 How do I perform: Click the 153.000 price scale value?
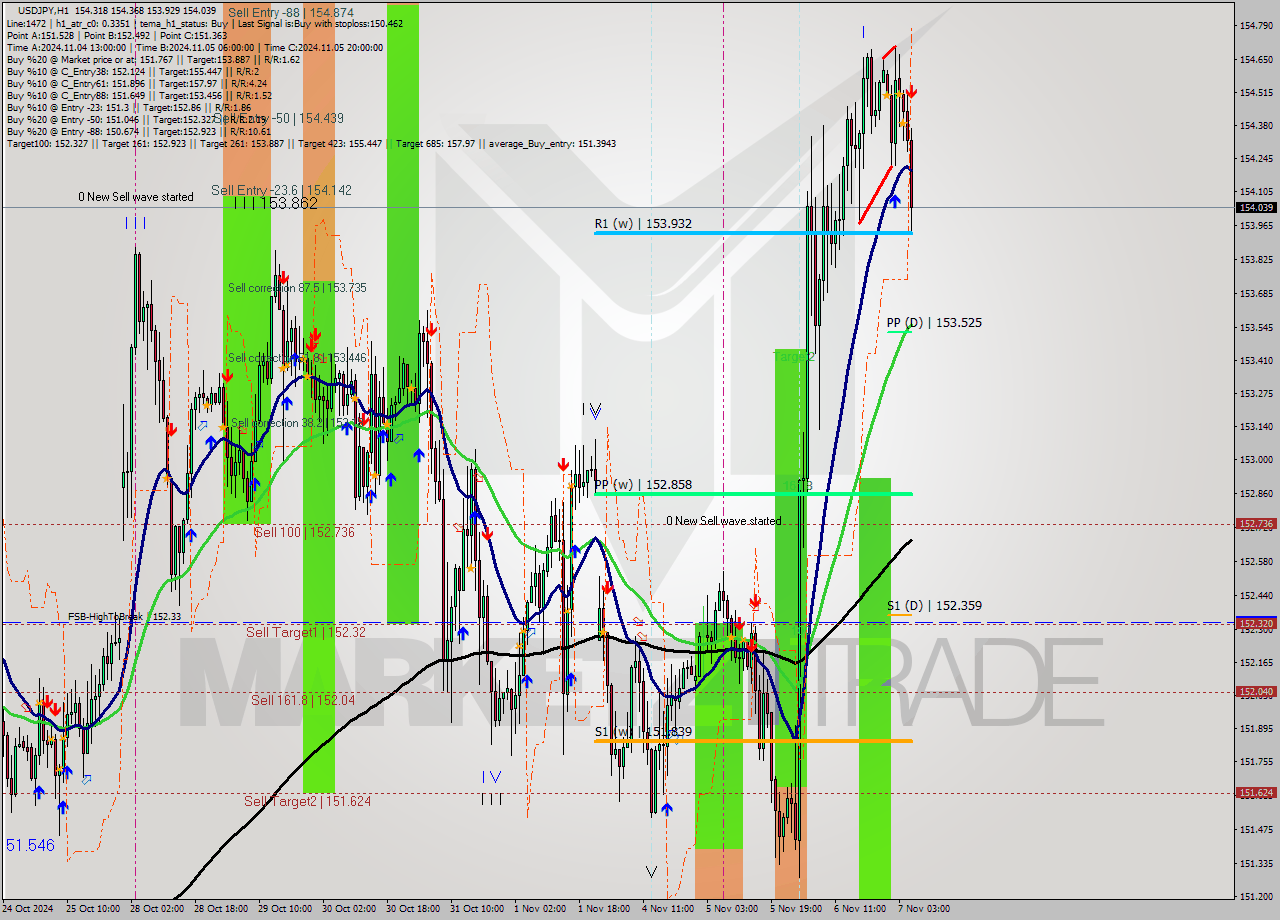[1256, 459]
